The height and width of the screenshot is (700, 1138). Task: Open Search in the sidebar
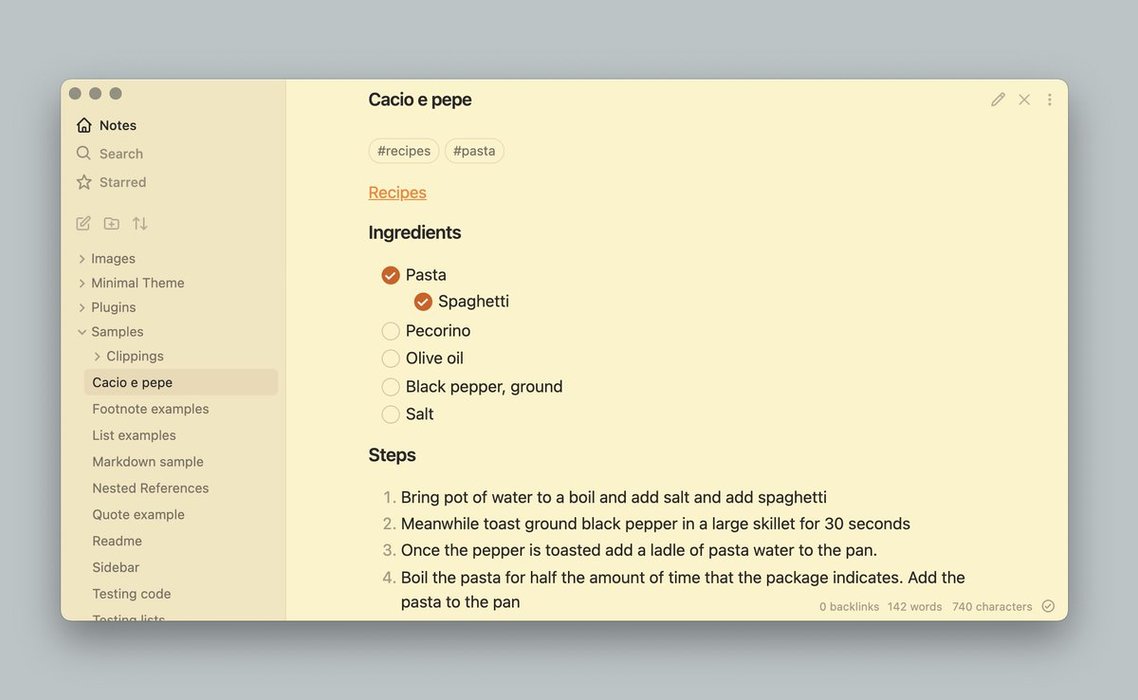(x=120, y=154)
